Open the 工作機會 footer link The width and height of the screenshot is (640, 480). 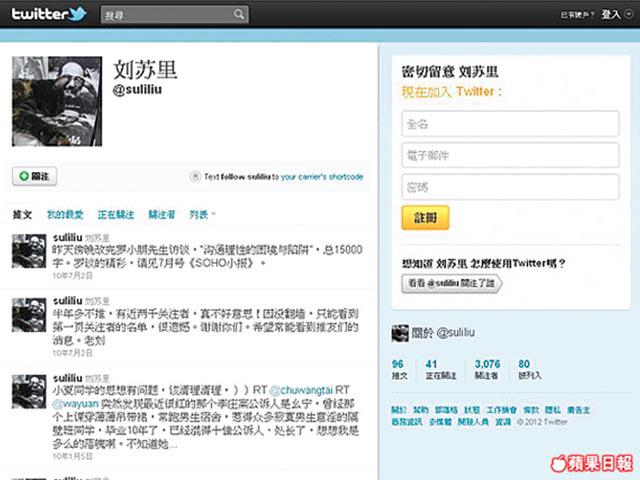point(501,410)
